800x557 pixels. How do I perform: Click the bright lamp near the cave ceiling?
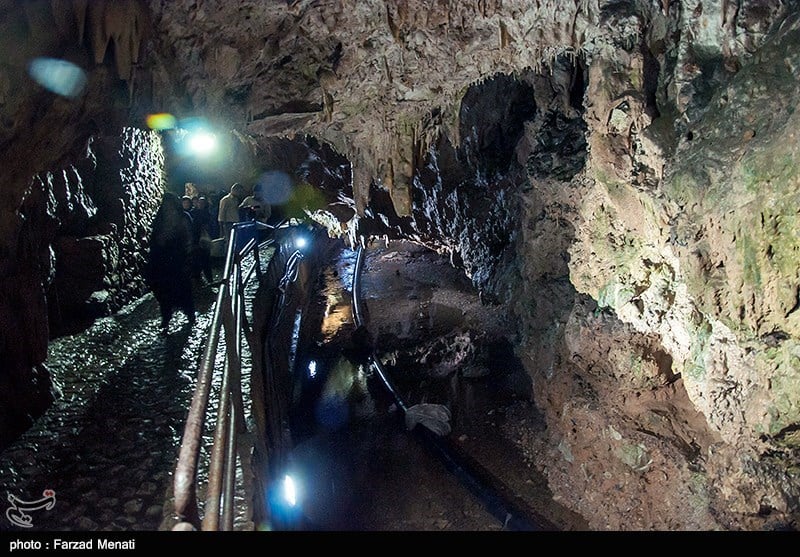(x=202, y=143)
